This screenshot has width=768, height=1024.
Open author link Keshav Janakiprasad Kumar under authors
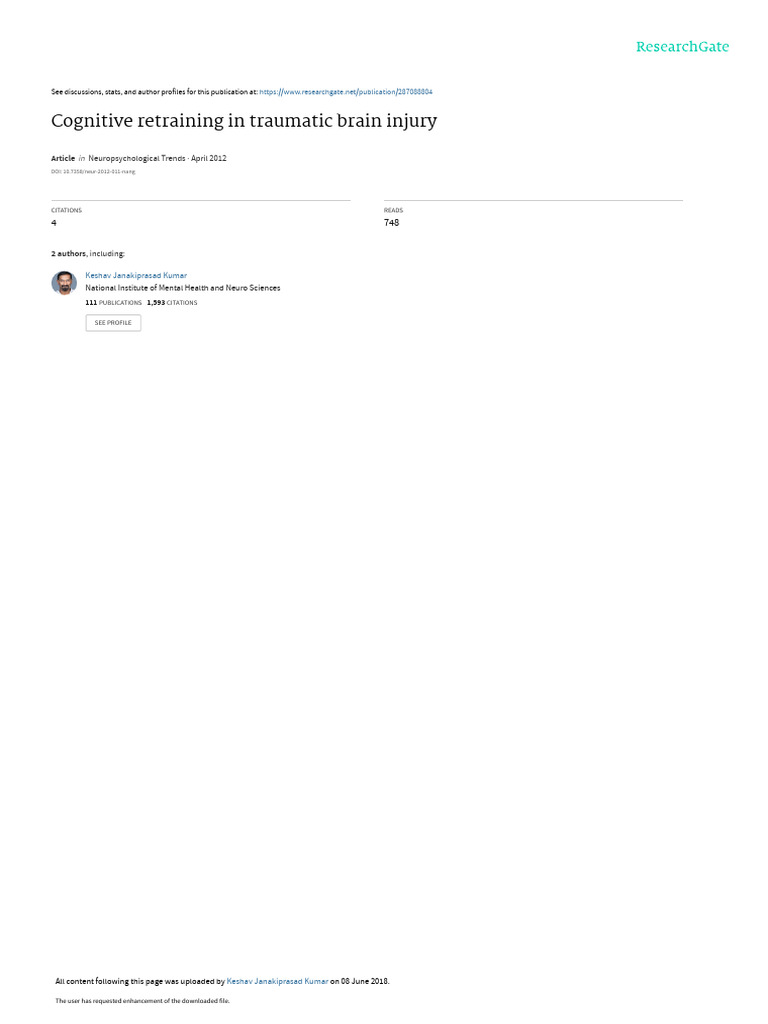pyautogui.click(x=136, y=276)
